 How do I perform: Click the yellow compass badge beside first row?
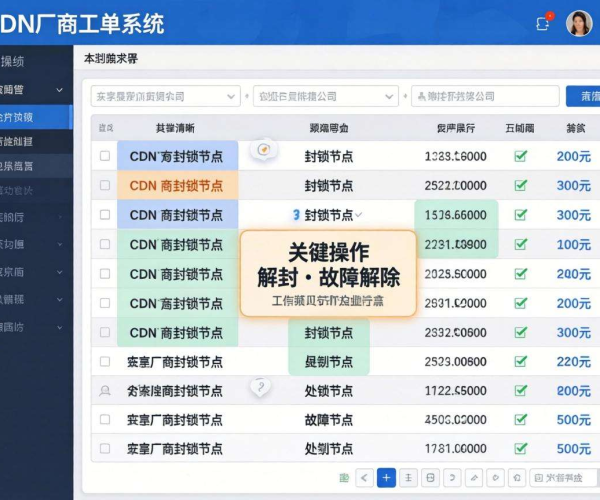[x=263, y=149]
